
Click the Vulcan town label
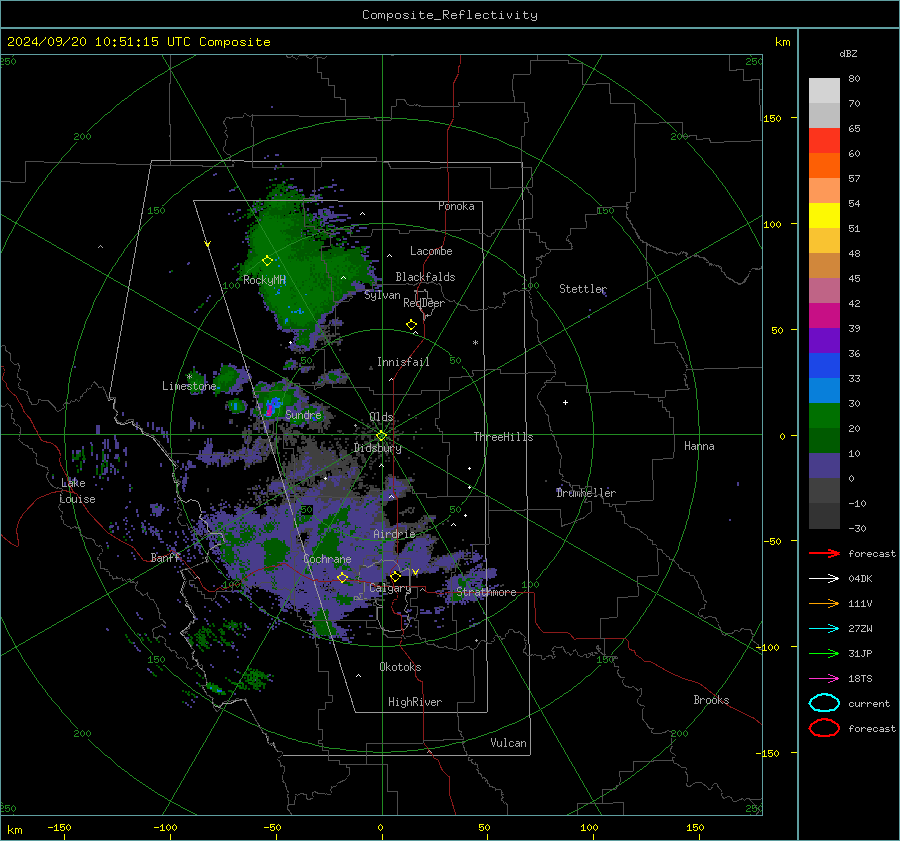(508, 743)
